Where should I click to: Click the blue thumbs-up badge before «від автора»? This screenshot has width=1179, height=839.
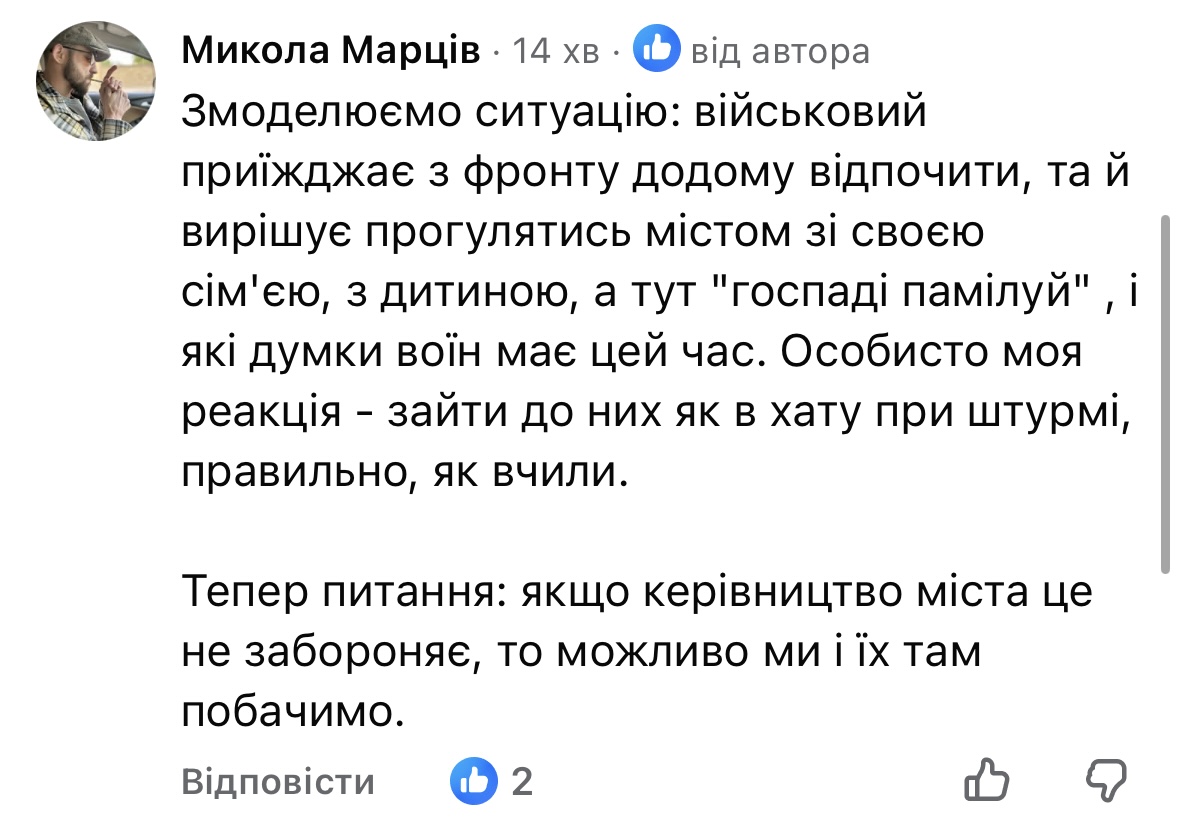pos(657,49)
